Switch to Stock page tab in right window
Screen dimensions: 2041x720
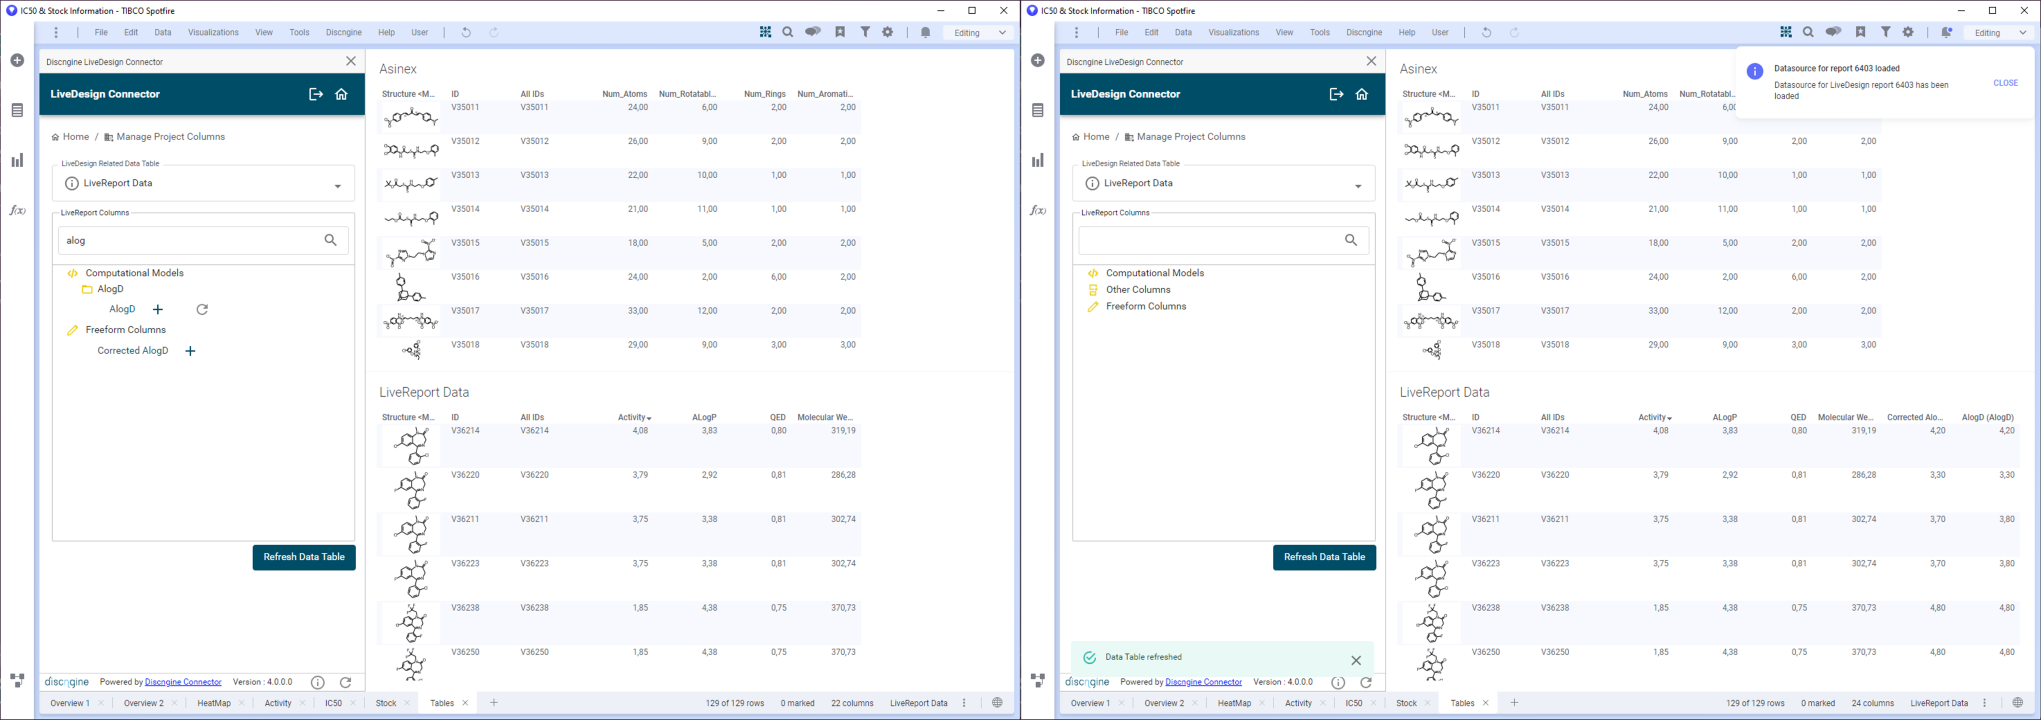click(1406, 703)
